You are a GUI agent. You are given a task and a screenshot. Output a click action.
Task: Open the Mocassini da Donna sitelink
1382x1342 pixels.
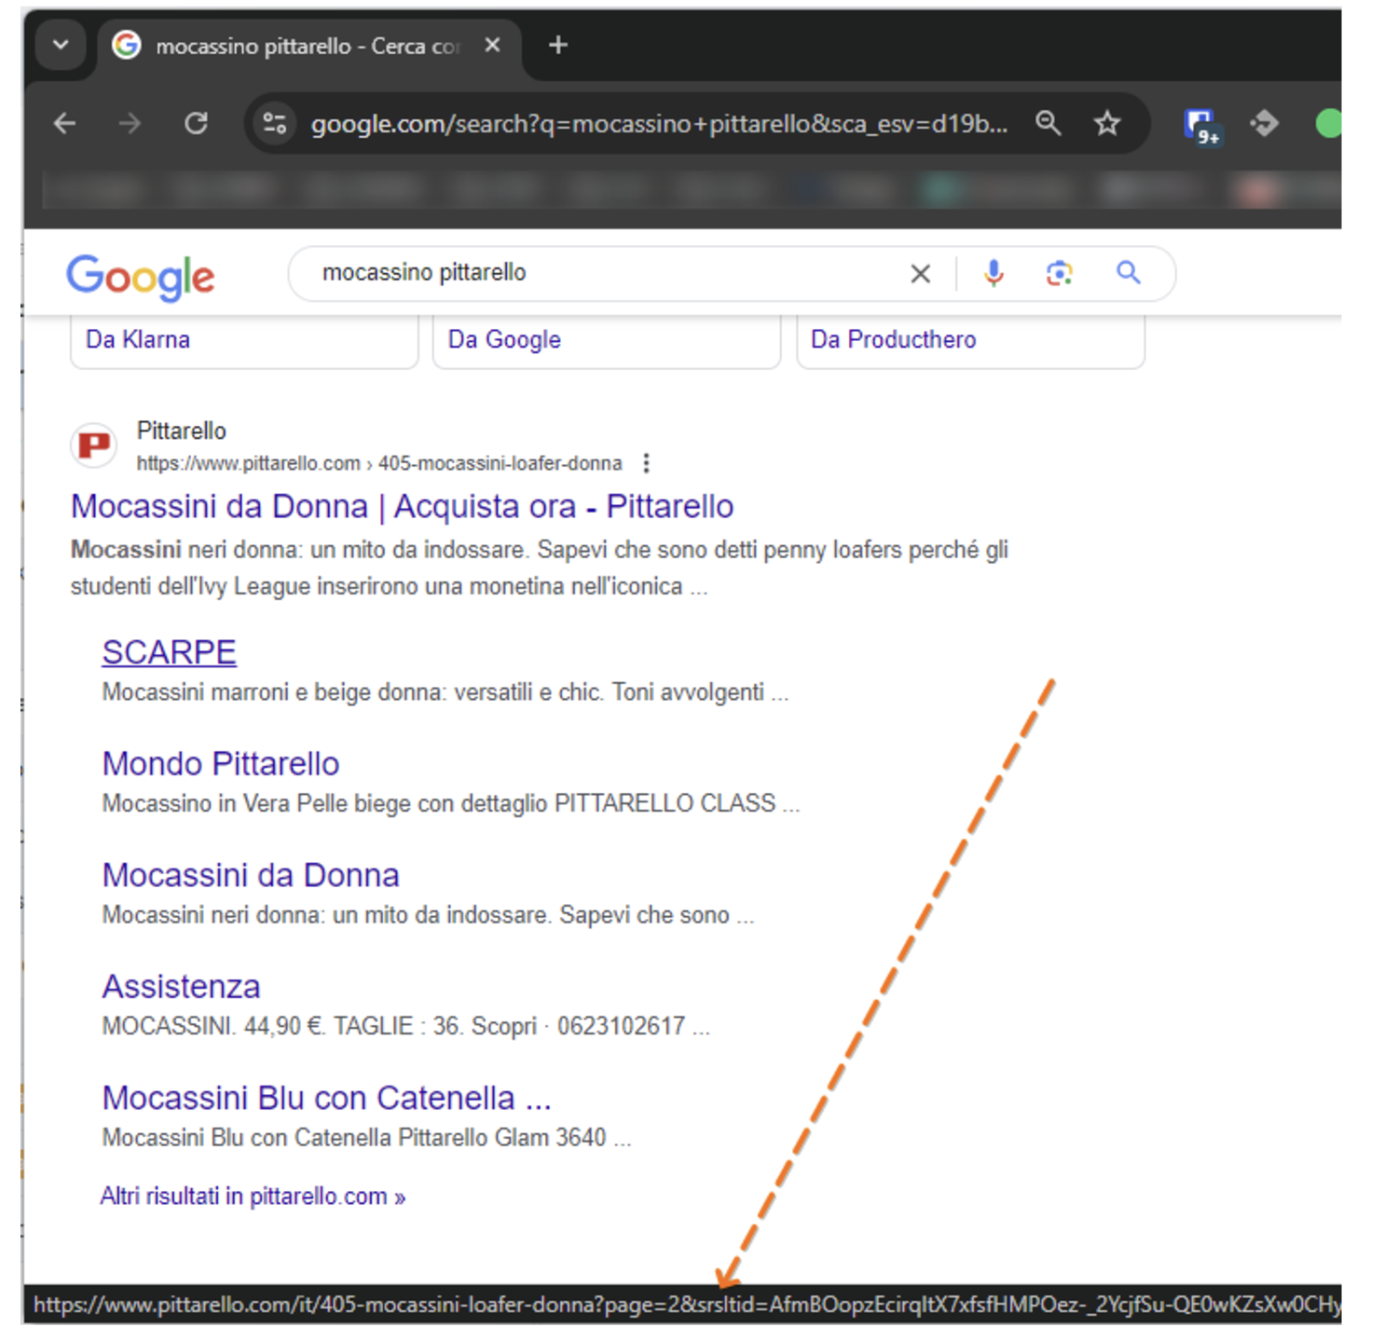click(x=251, y=875)
